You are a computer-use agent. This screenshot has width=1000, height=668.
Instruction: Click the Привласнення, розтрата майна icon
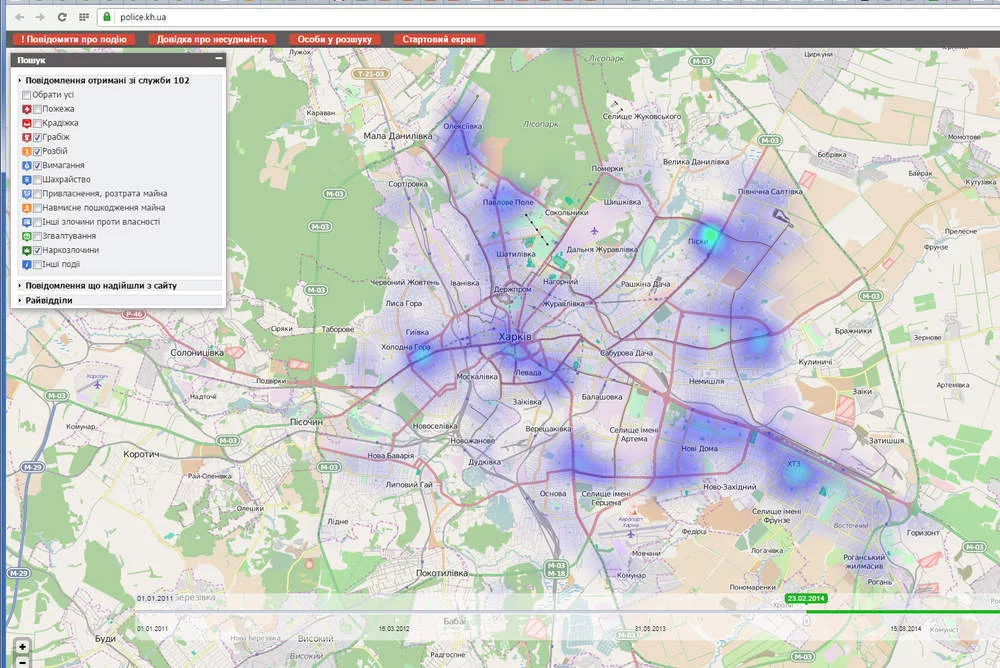[27, 194]
